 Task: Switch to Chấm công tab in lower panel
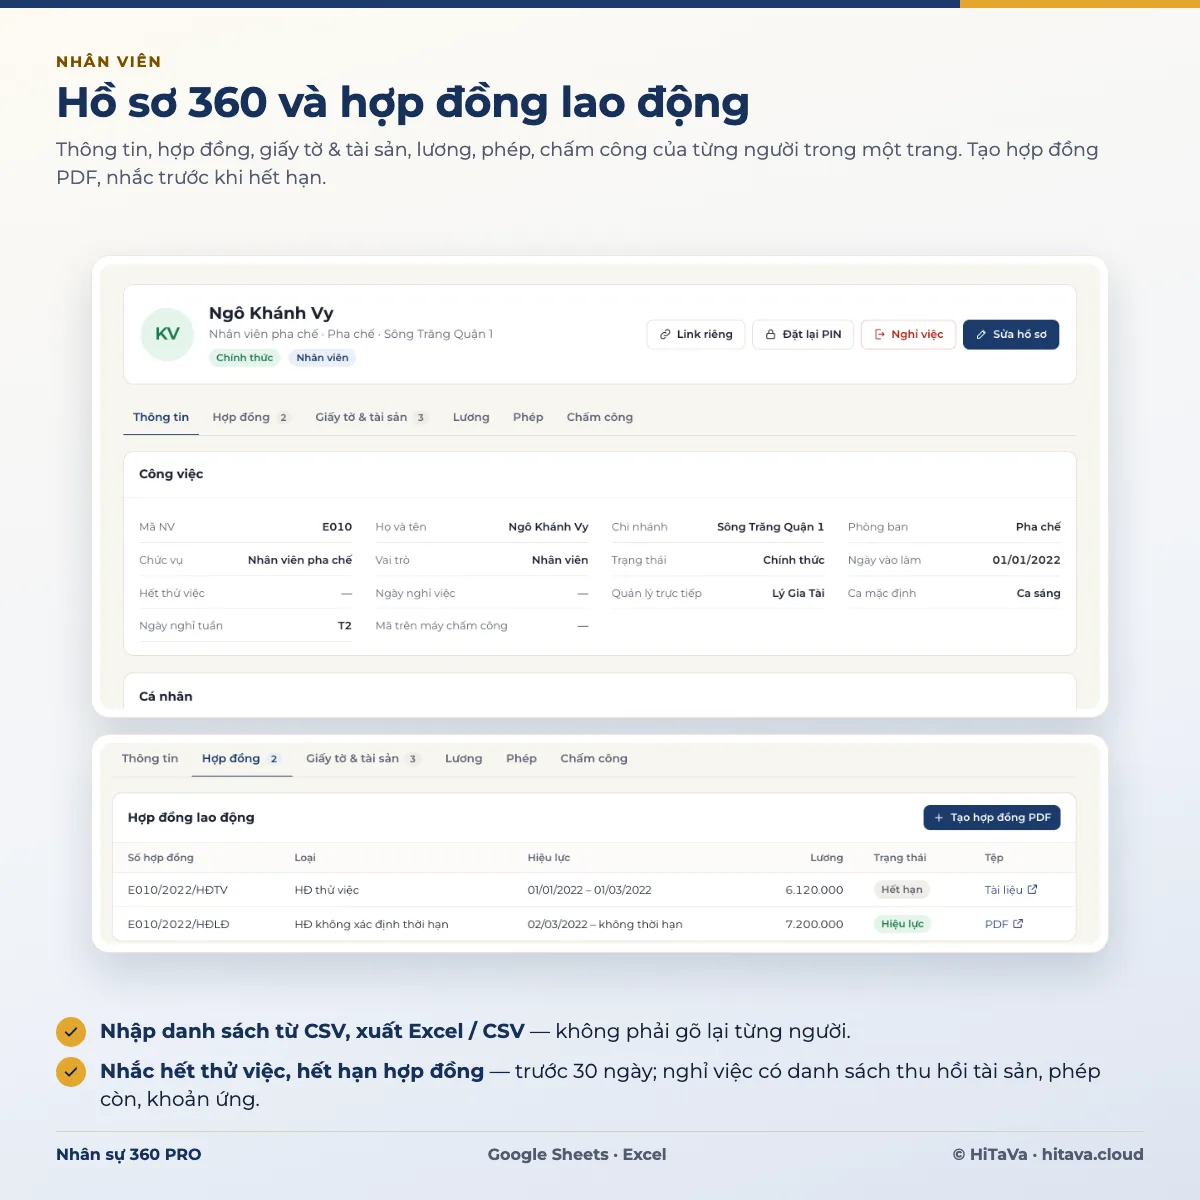point(594,759)
